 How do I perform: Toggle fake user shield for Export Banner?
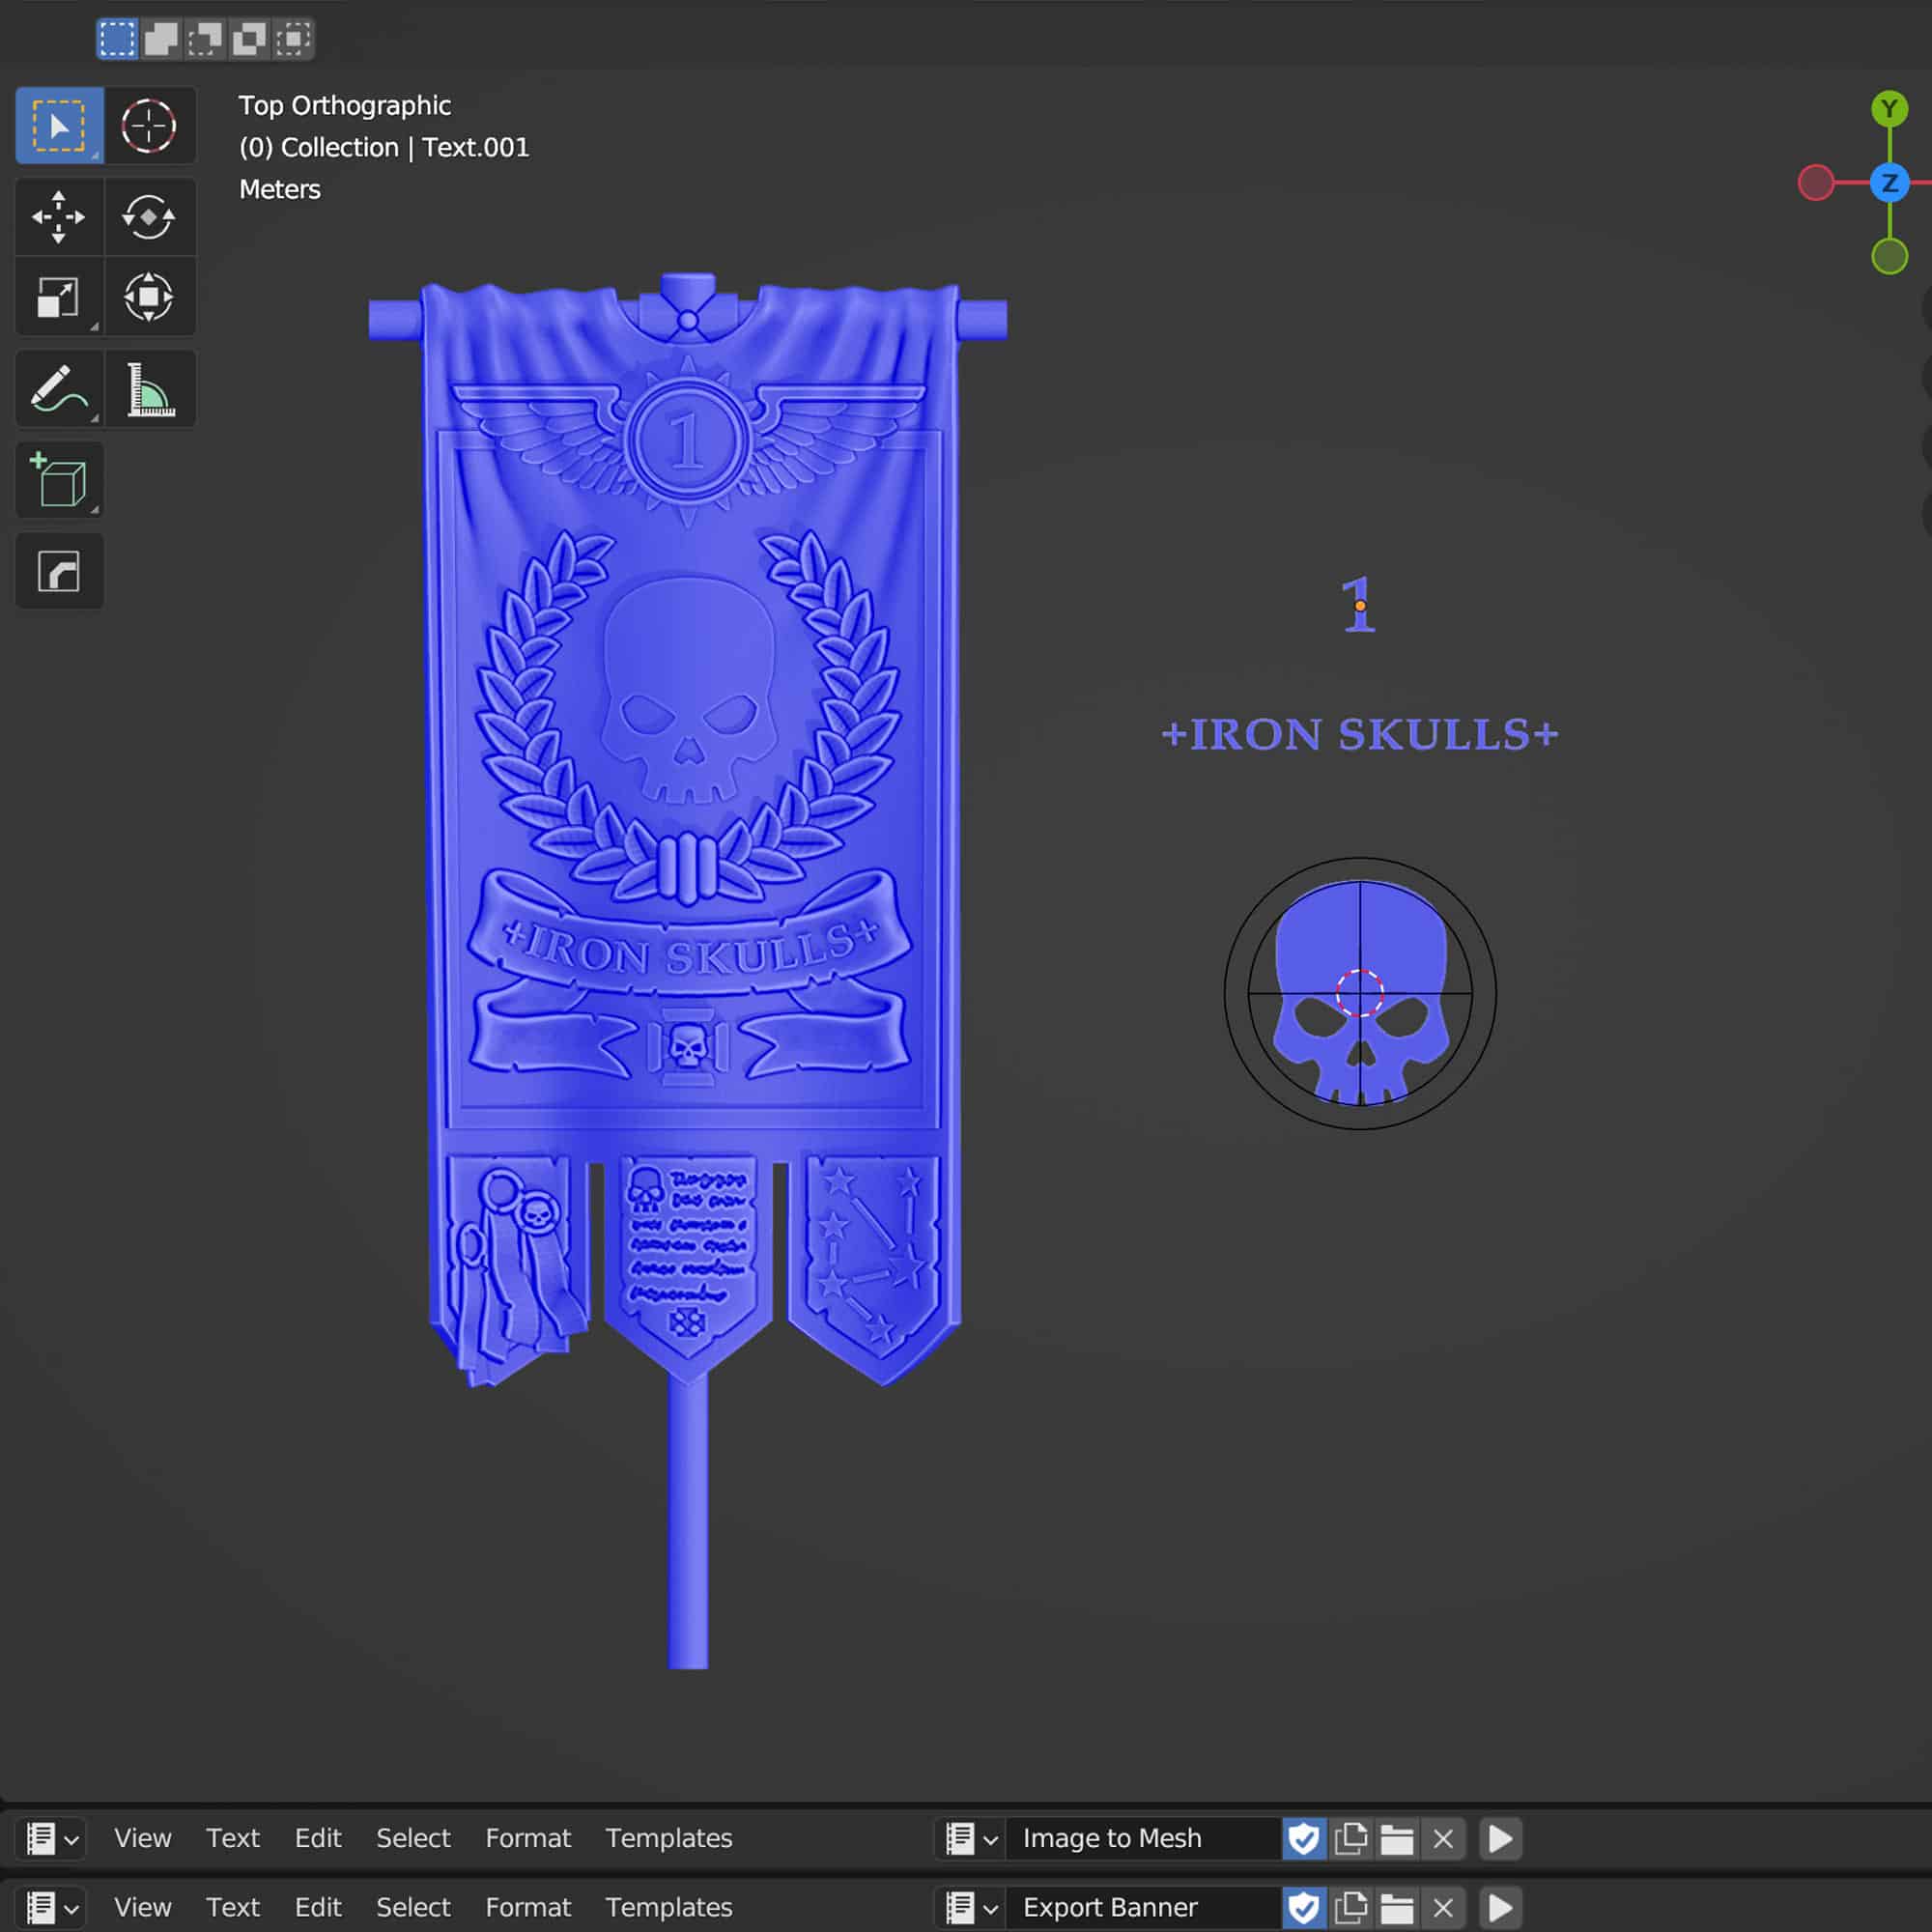(x=1304, y=1907)
